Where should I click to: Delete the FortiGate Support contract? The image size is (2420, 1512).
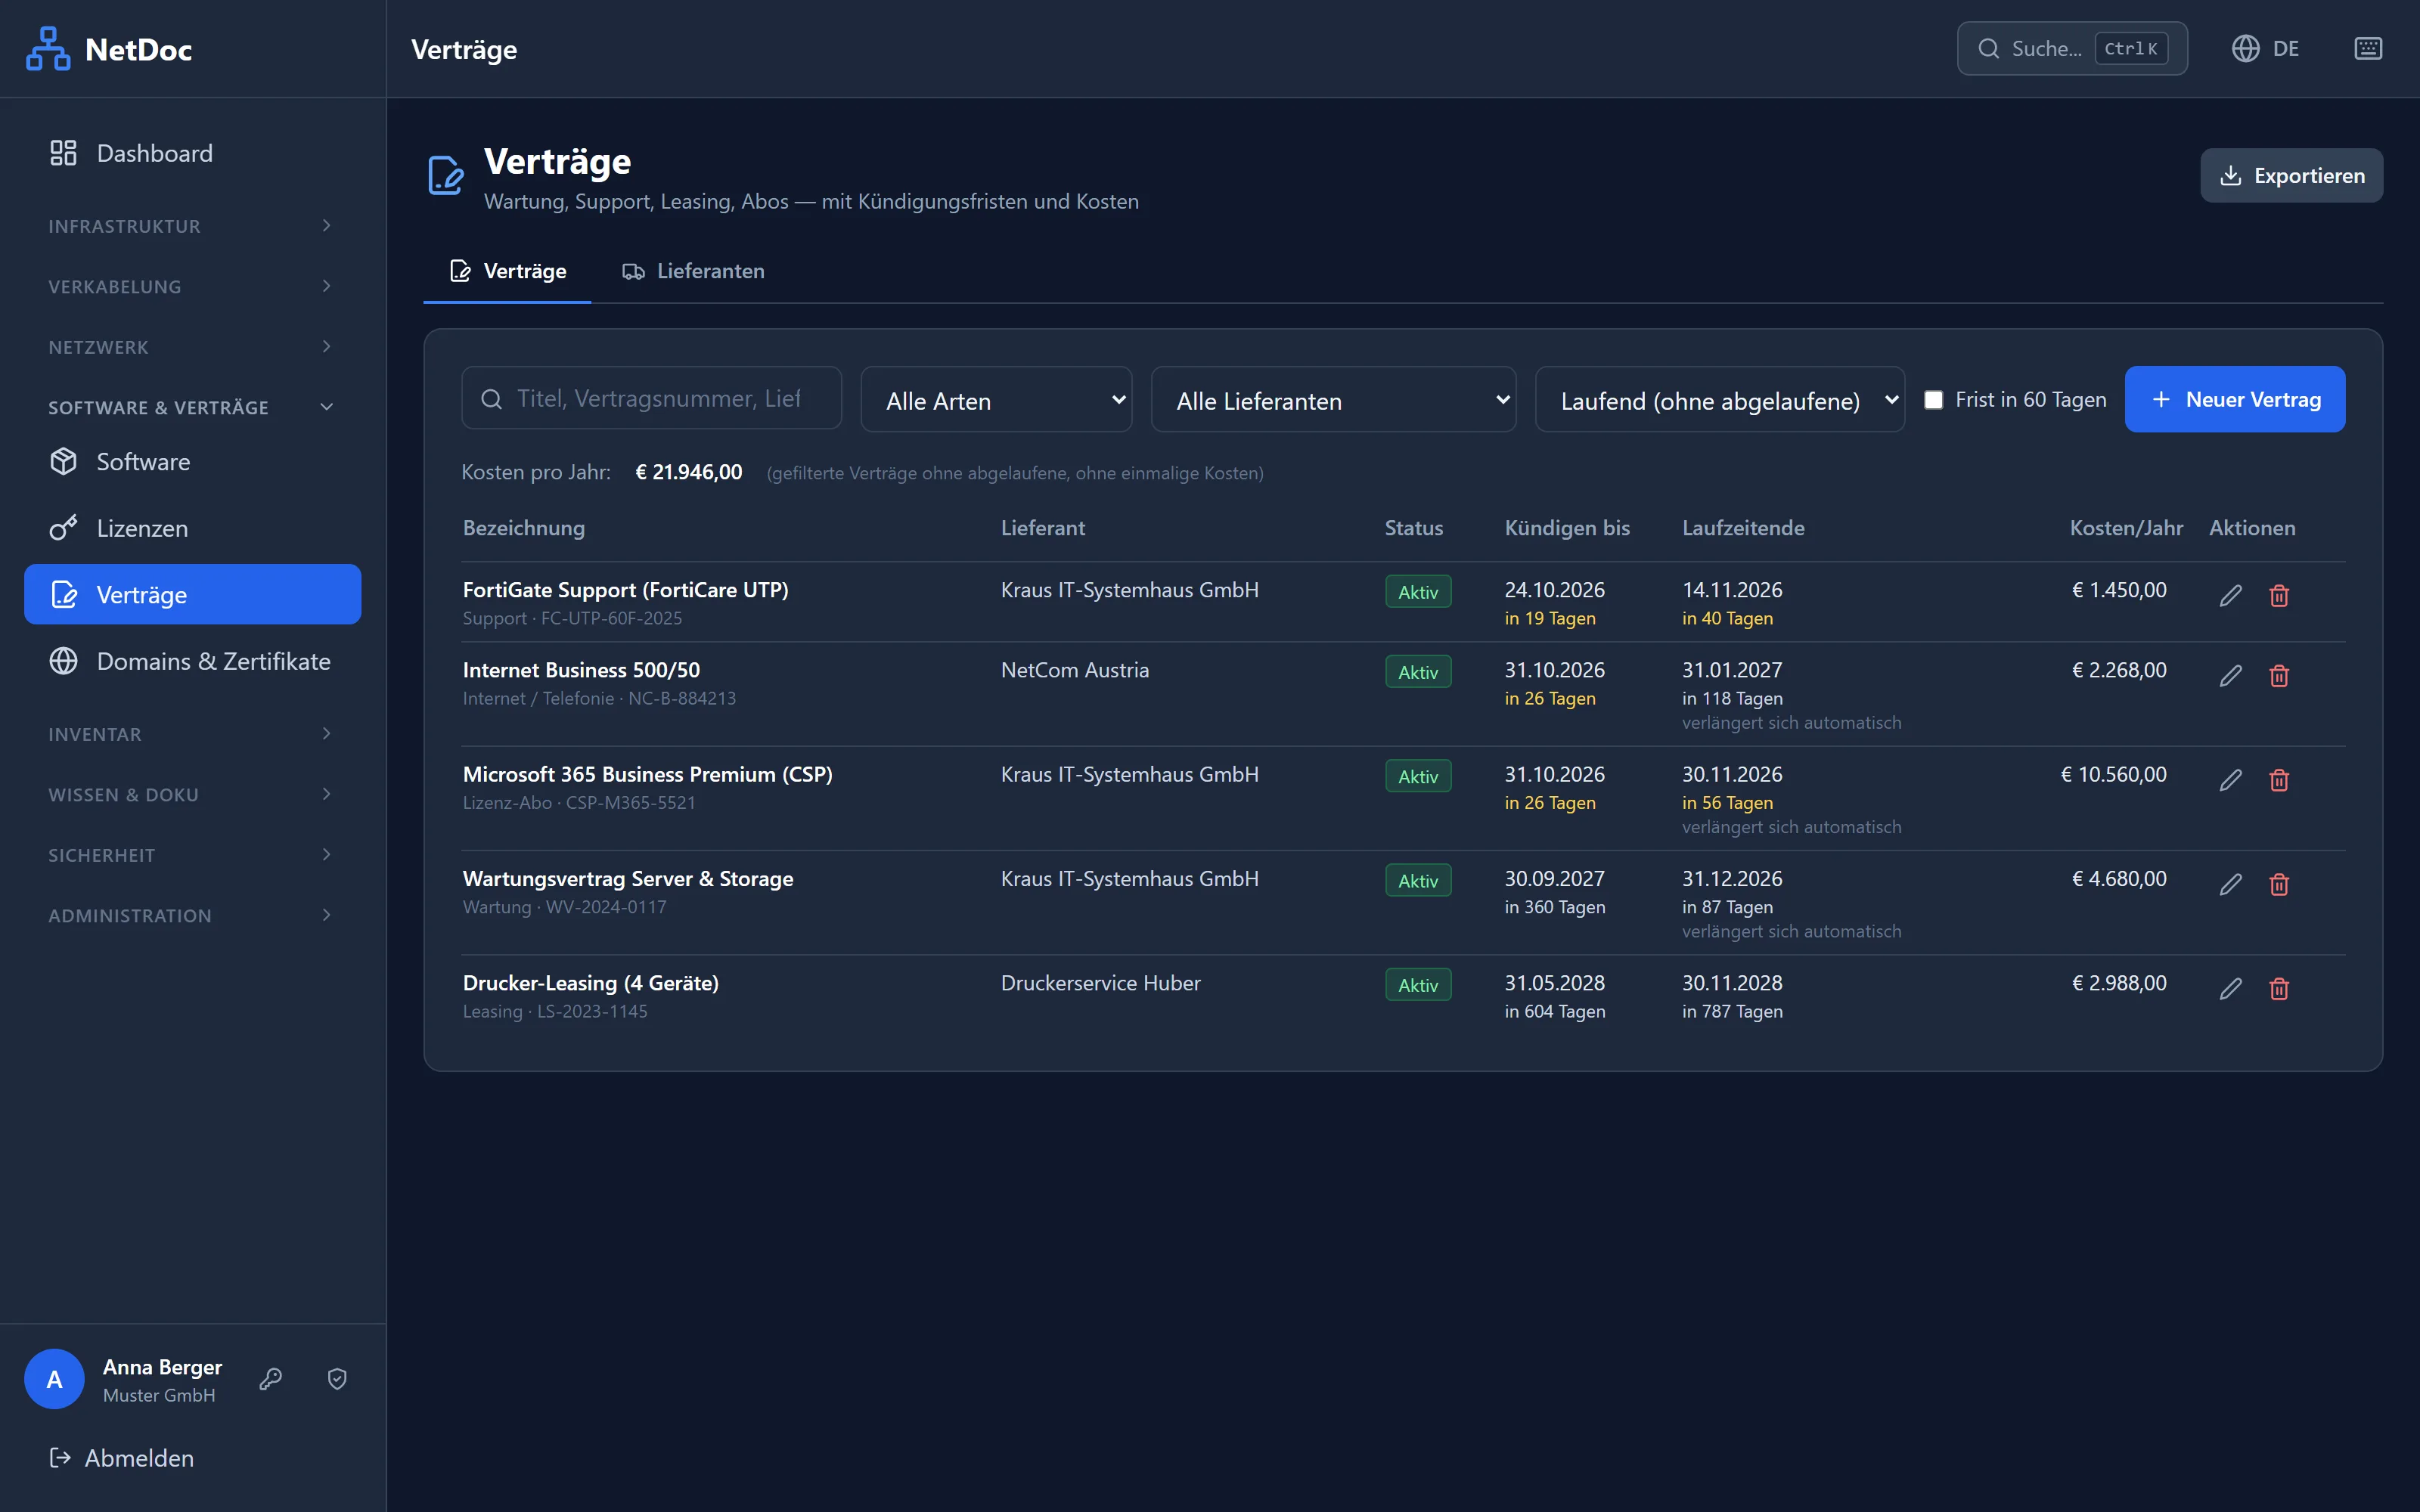tap(2279, 596)
